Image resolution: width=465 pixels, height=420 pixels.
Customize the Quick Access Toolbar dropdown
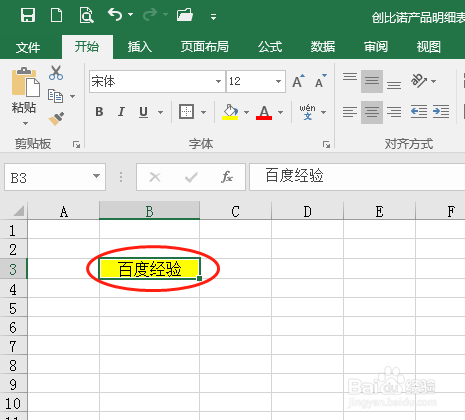[213, 16]
